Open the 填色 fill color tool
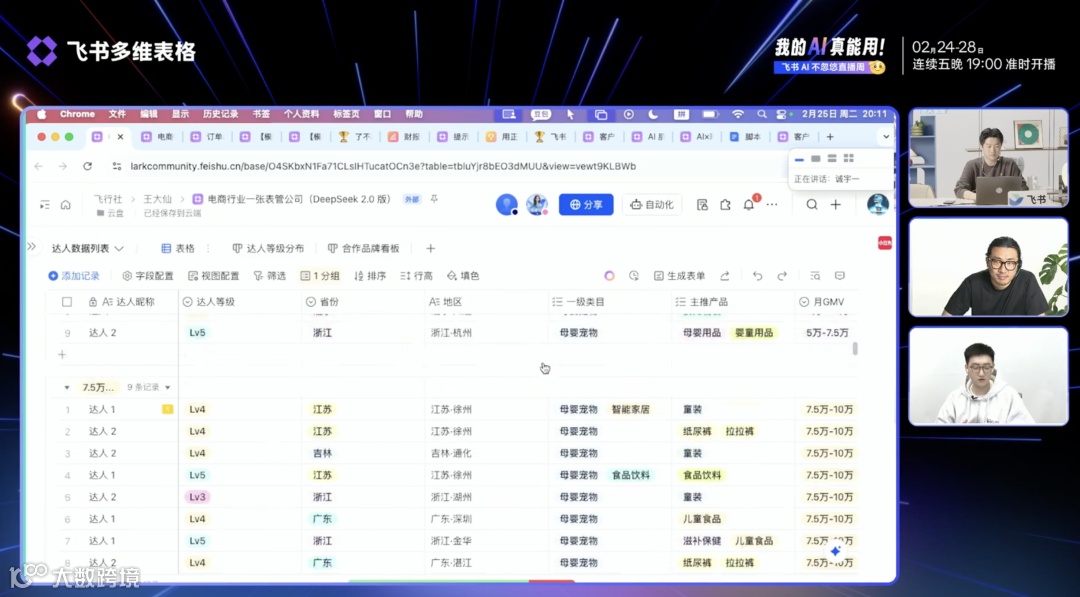The image size is (1080, 597). click(x=463, y=275)
